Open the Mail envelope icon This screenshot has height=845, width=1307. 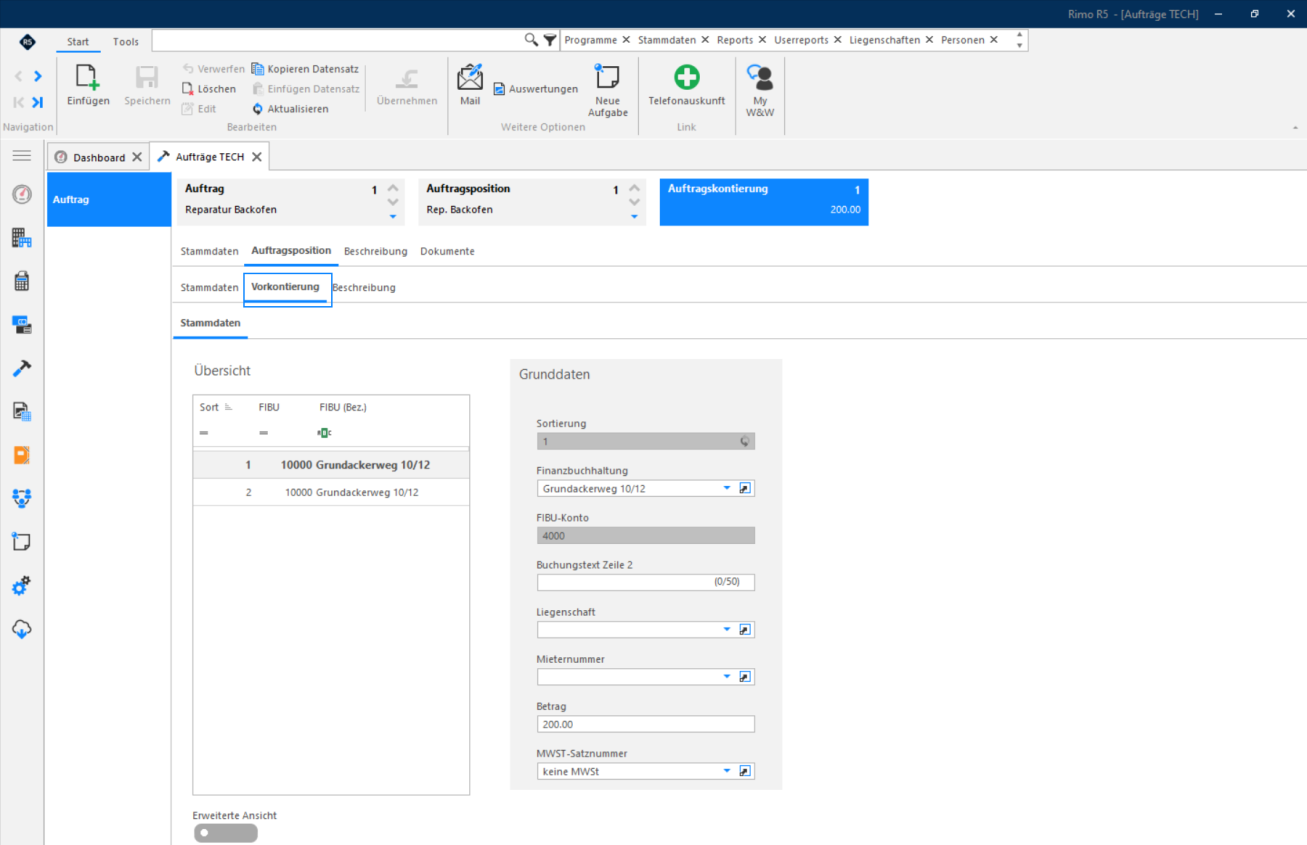tap(470, 77)
